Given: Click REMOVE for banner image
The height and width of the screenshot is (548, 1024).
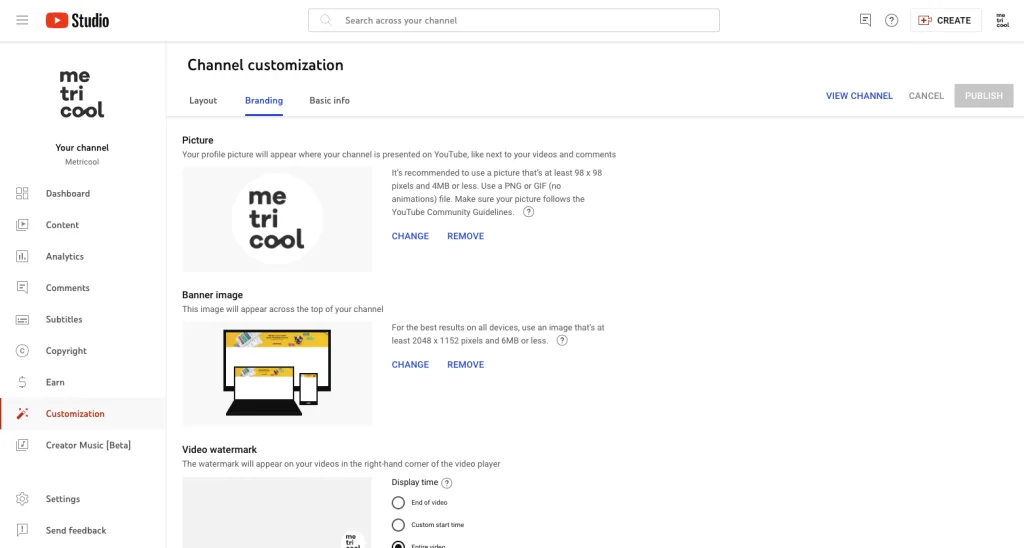Looking at the screenshot, I should coord(466,364).
